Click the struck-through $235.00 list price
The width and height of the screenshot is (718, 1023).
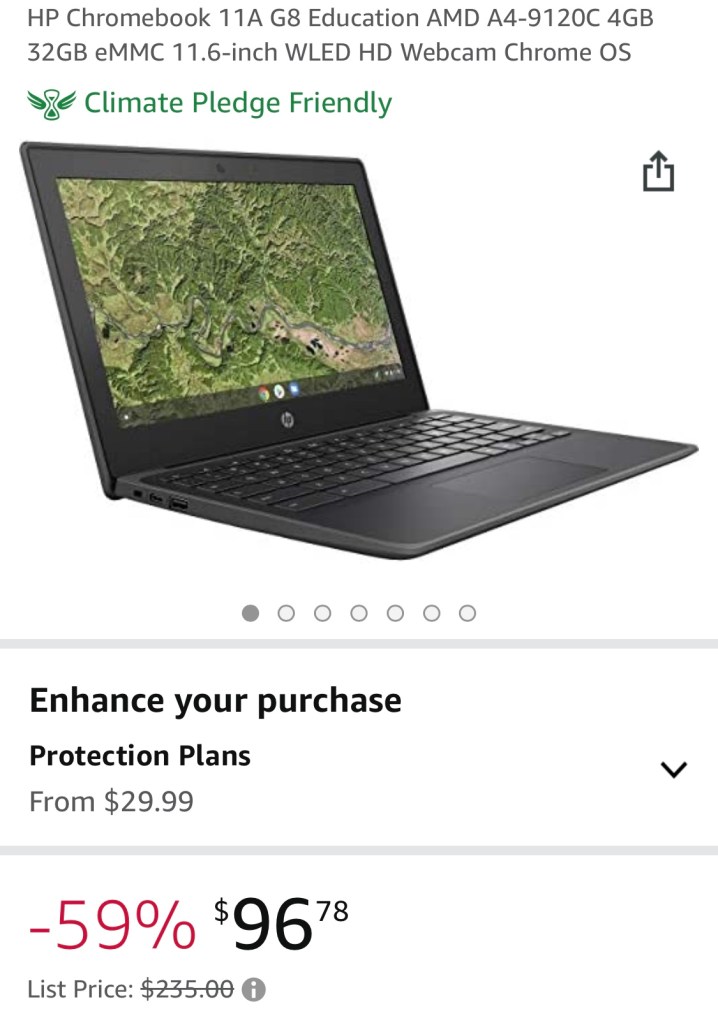[x=188, y=989]
